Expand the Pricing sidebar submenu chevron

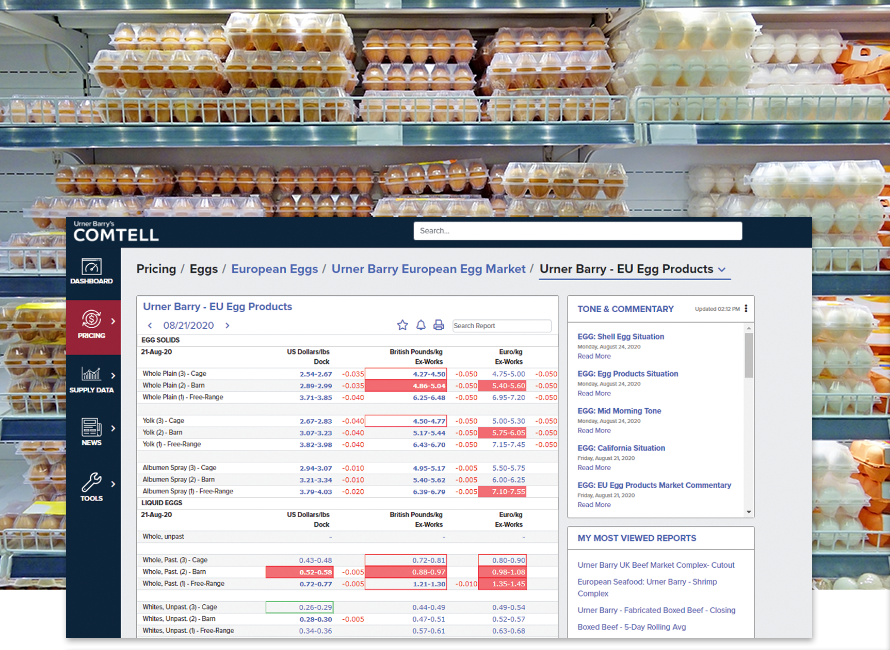click(113, 321)
